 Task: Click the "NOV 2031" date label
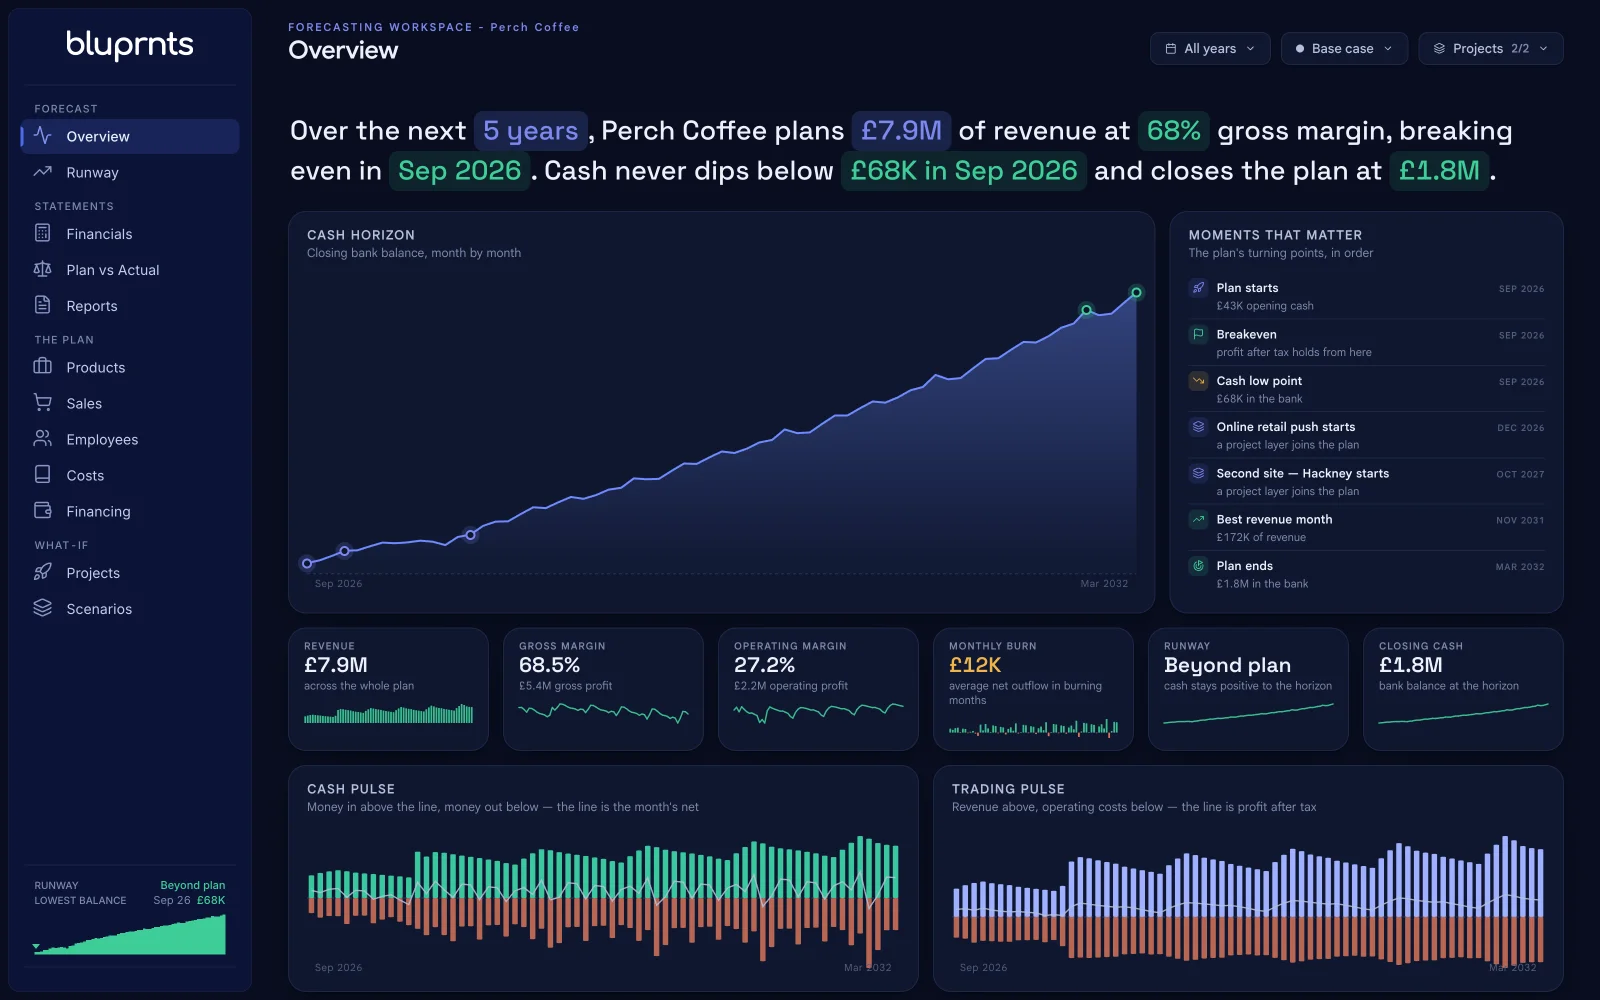click(x=1520, y=520)
